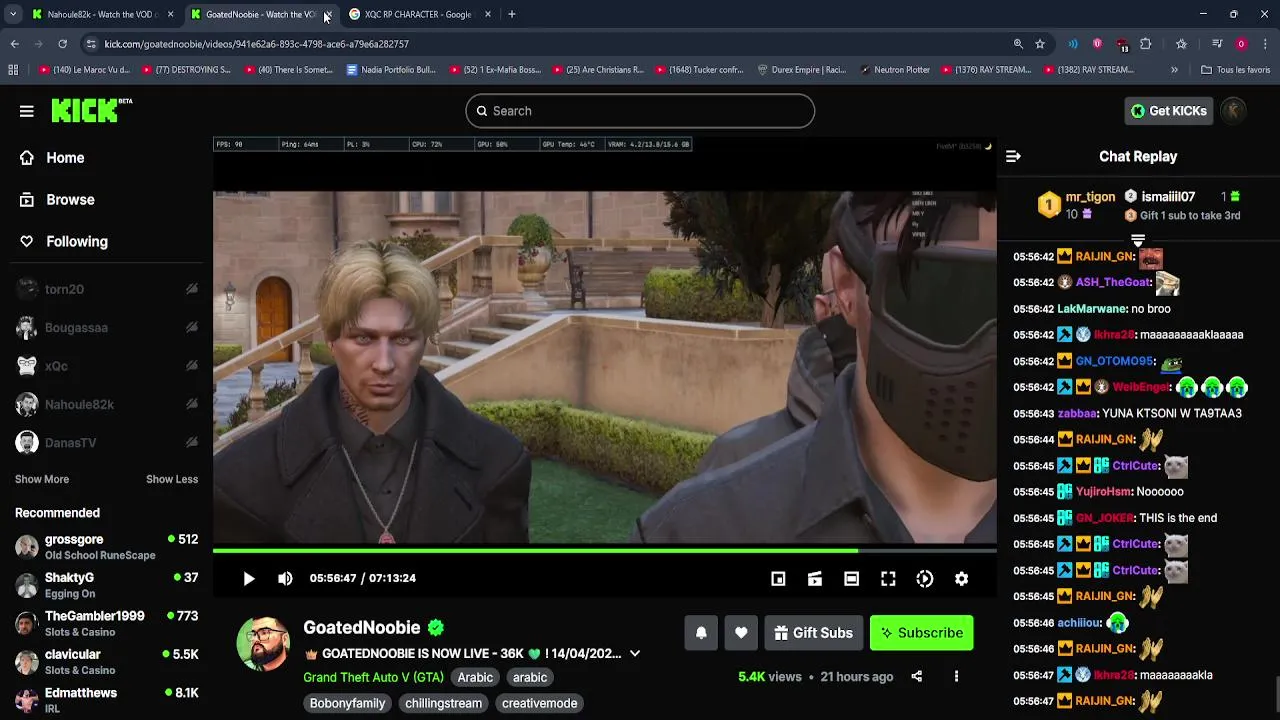Click the Gift Subs button

[x=814, y=632]
